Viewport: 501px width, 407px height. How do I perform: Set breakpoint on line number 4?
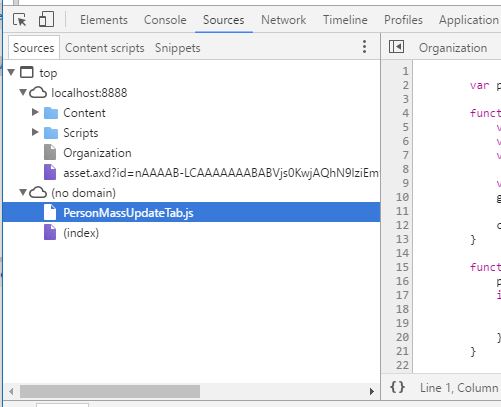[x=405, y=113]
